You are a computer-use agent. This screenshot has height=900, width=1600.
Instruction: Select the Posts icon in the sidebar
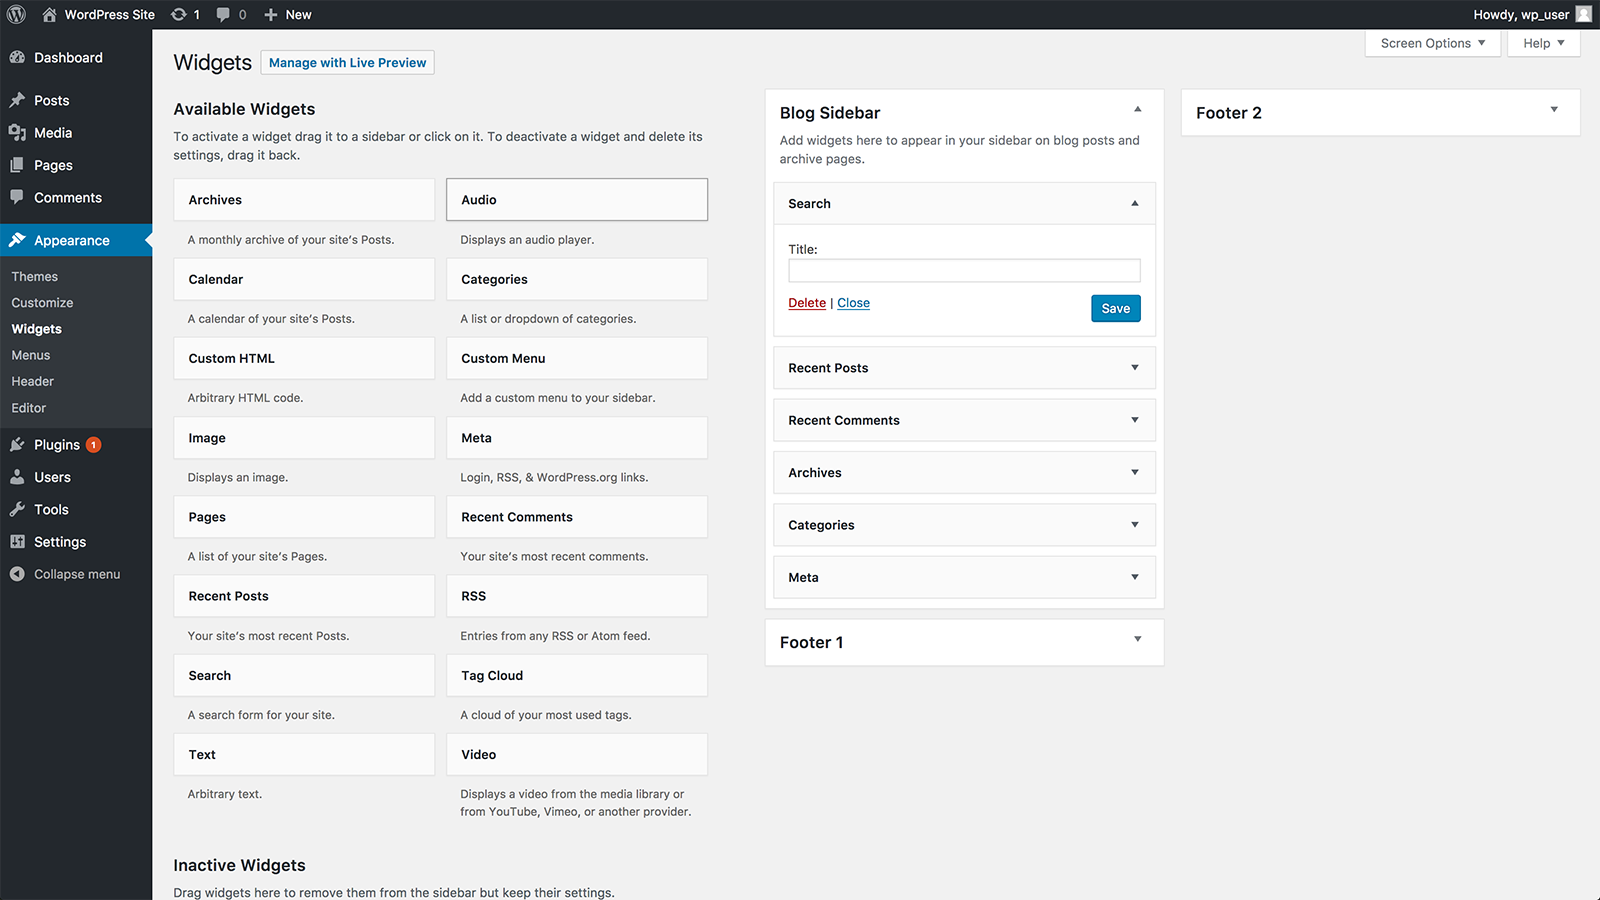pyautogui.click(x=16, y=99)
